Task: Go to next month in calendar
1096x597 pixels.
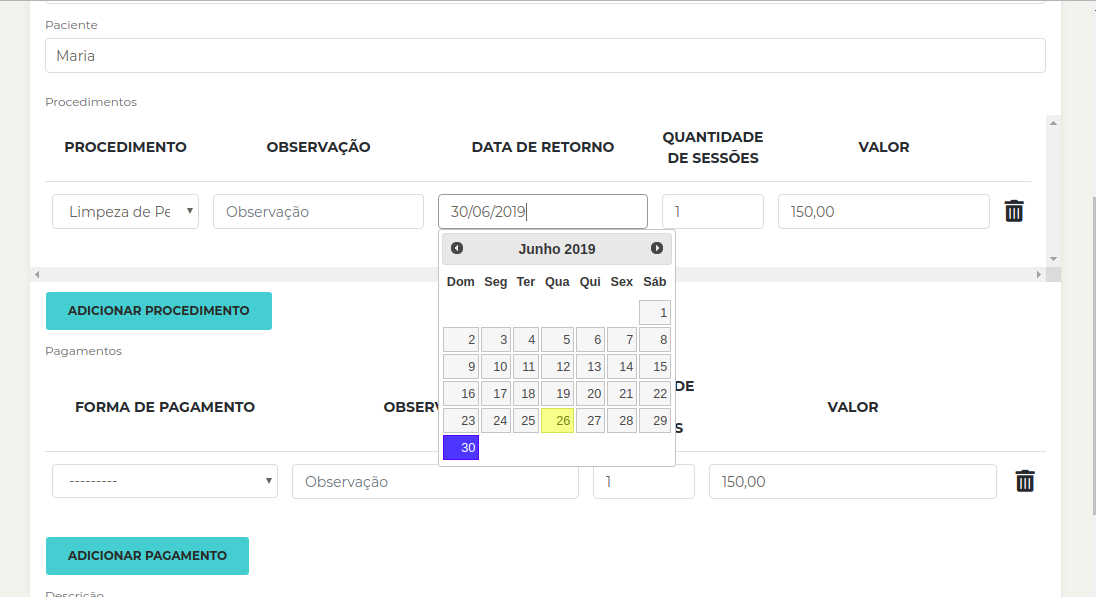Action: (x=656, y=248)
